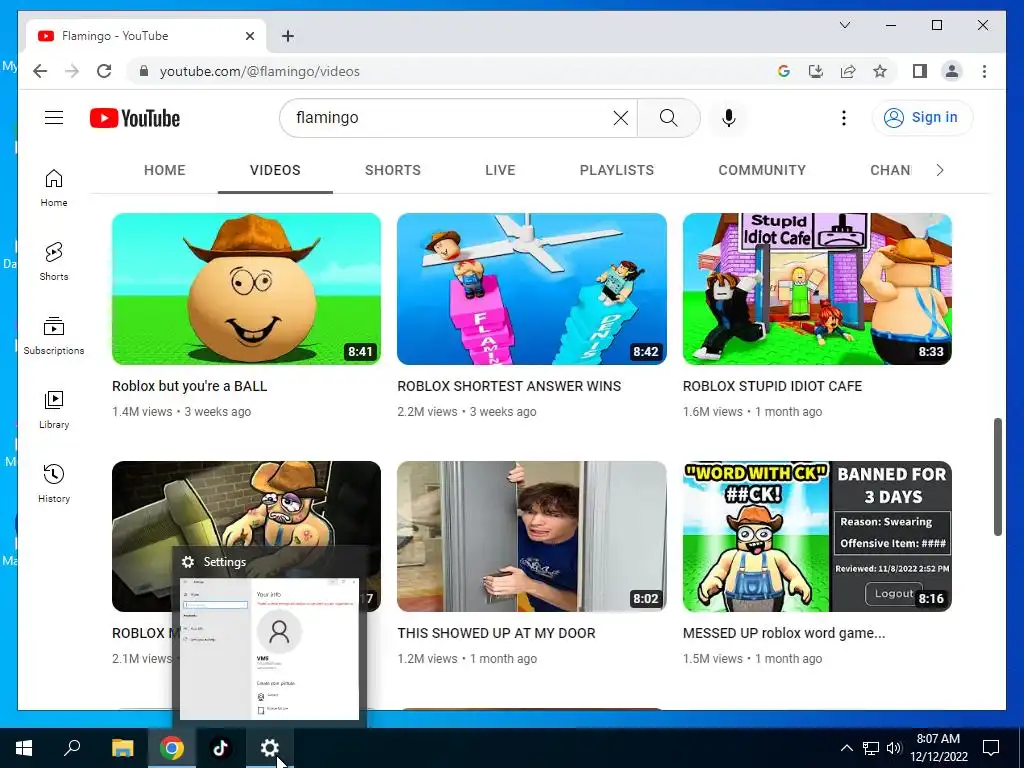Open YouTube settings three-dot menu
The height and width of the screenshot is (768, 1024).
[844, 118]
